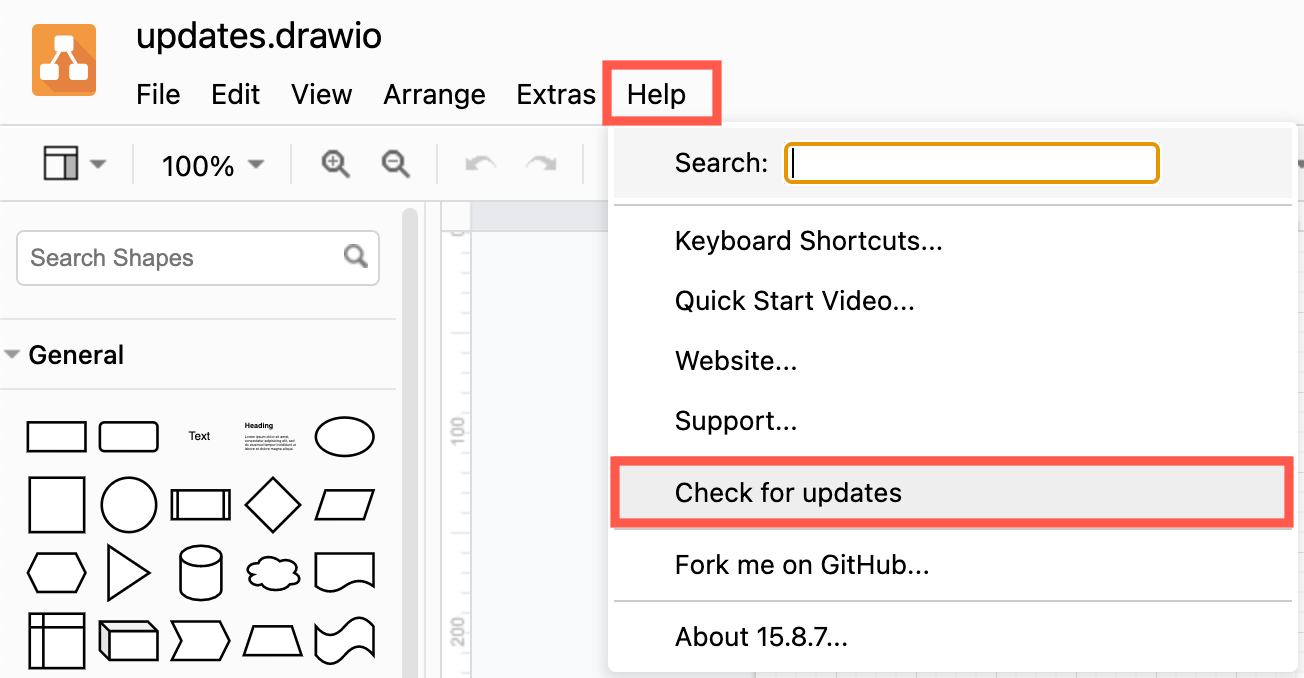Select the Hexagon shape

[57, 572]
